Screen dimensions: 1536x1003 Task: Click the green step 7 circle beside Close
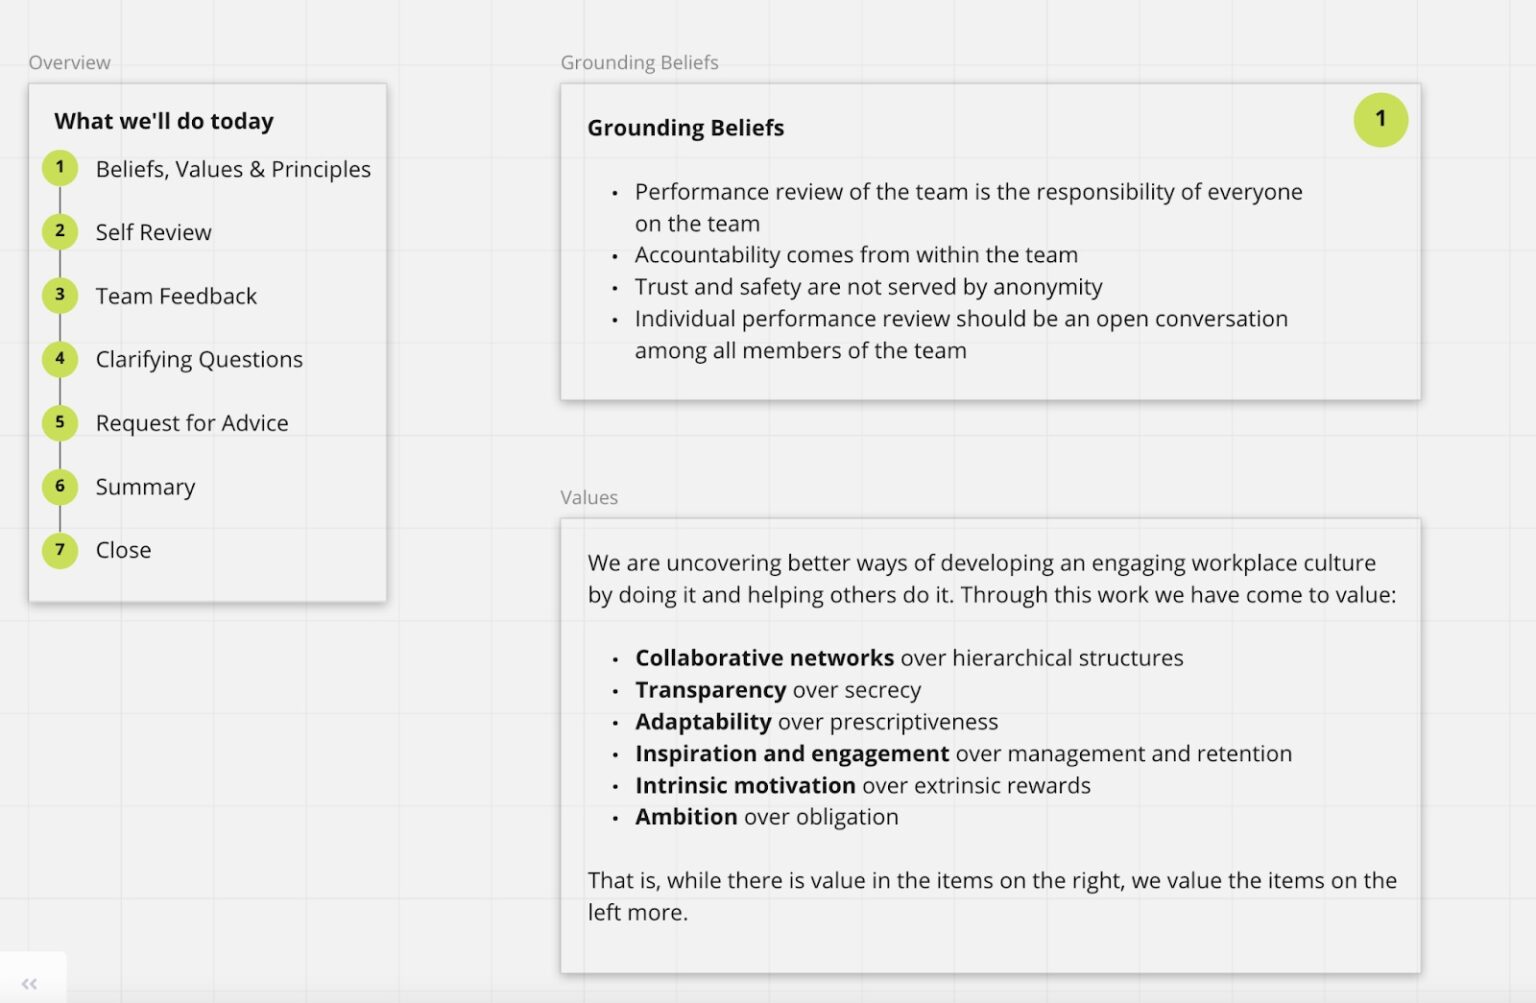(60, 549)
